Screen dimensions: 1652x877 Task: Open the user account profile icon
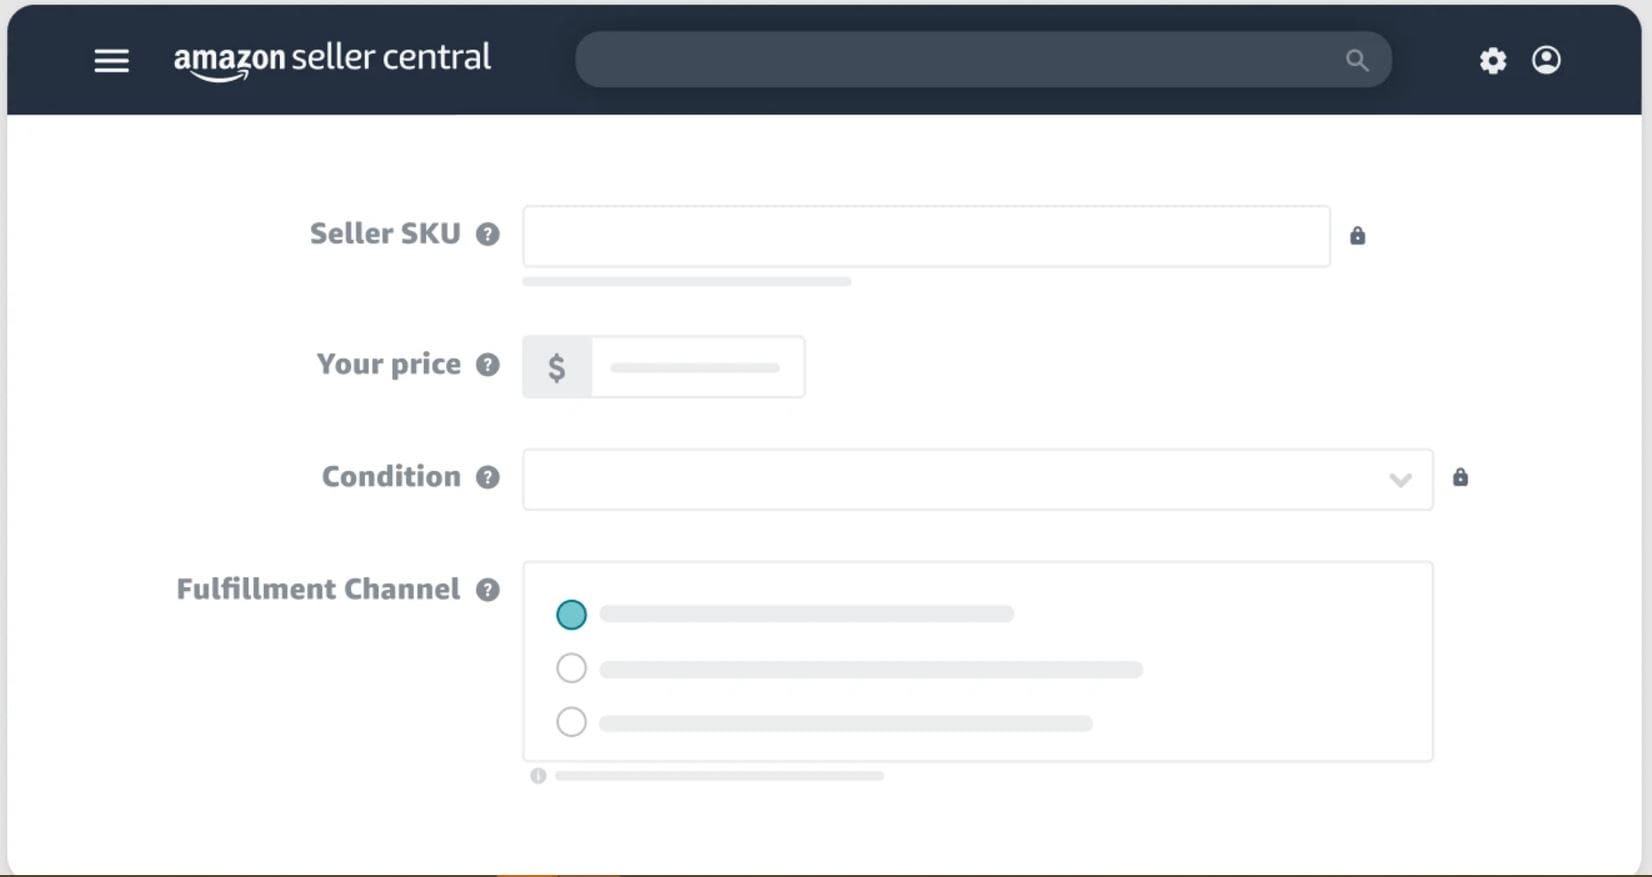click(1546, 60)
